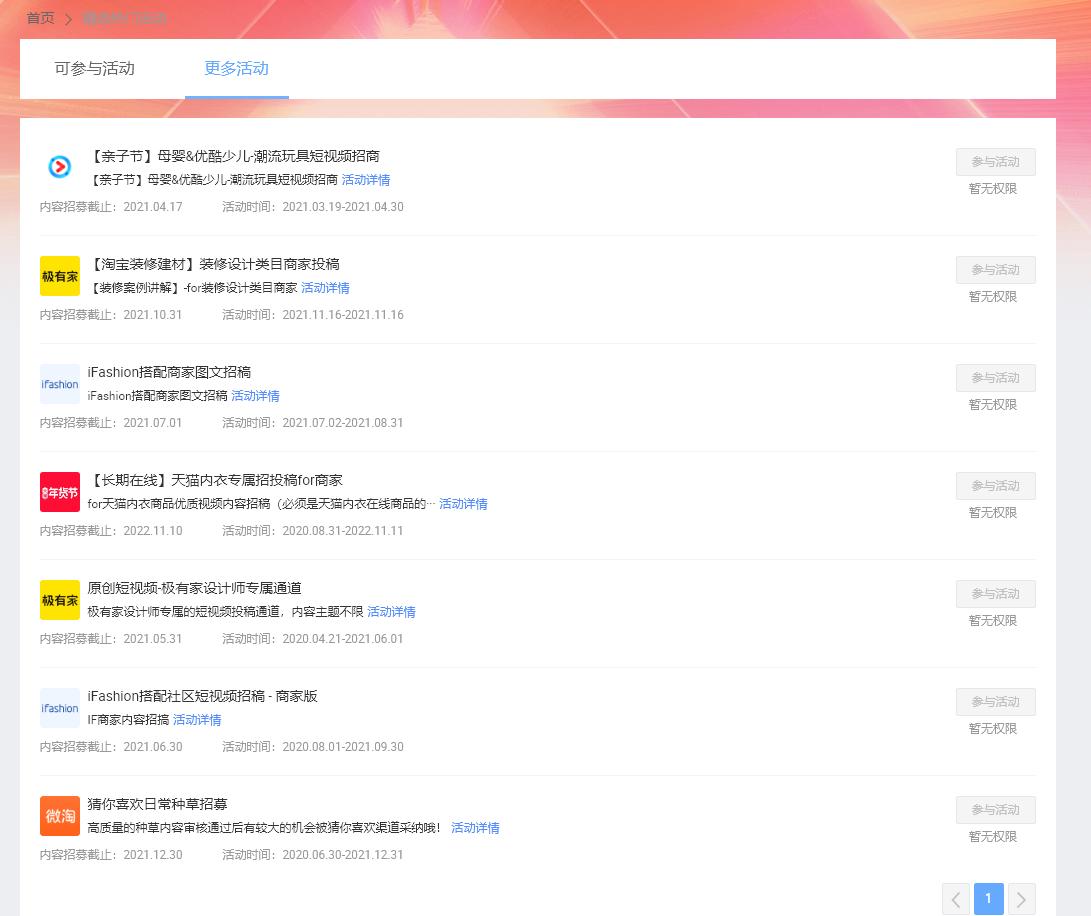This screenshot has height=916, width=1091.
Task: Click deadline 内容招募截止: 2021.04.17
Action: coord(111,207)
